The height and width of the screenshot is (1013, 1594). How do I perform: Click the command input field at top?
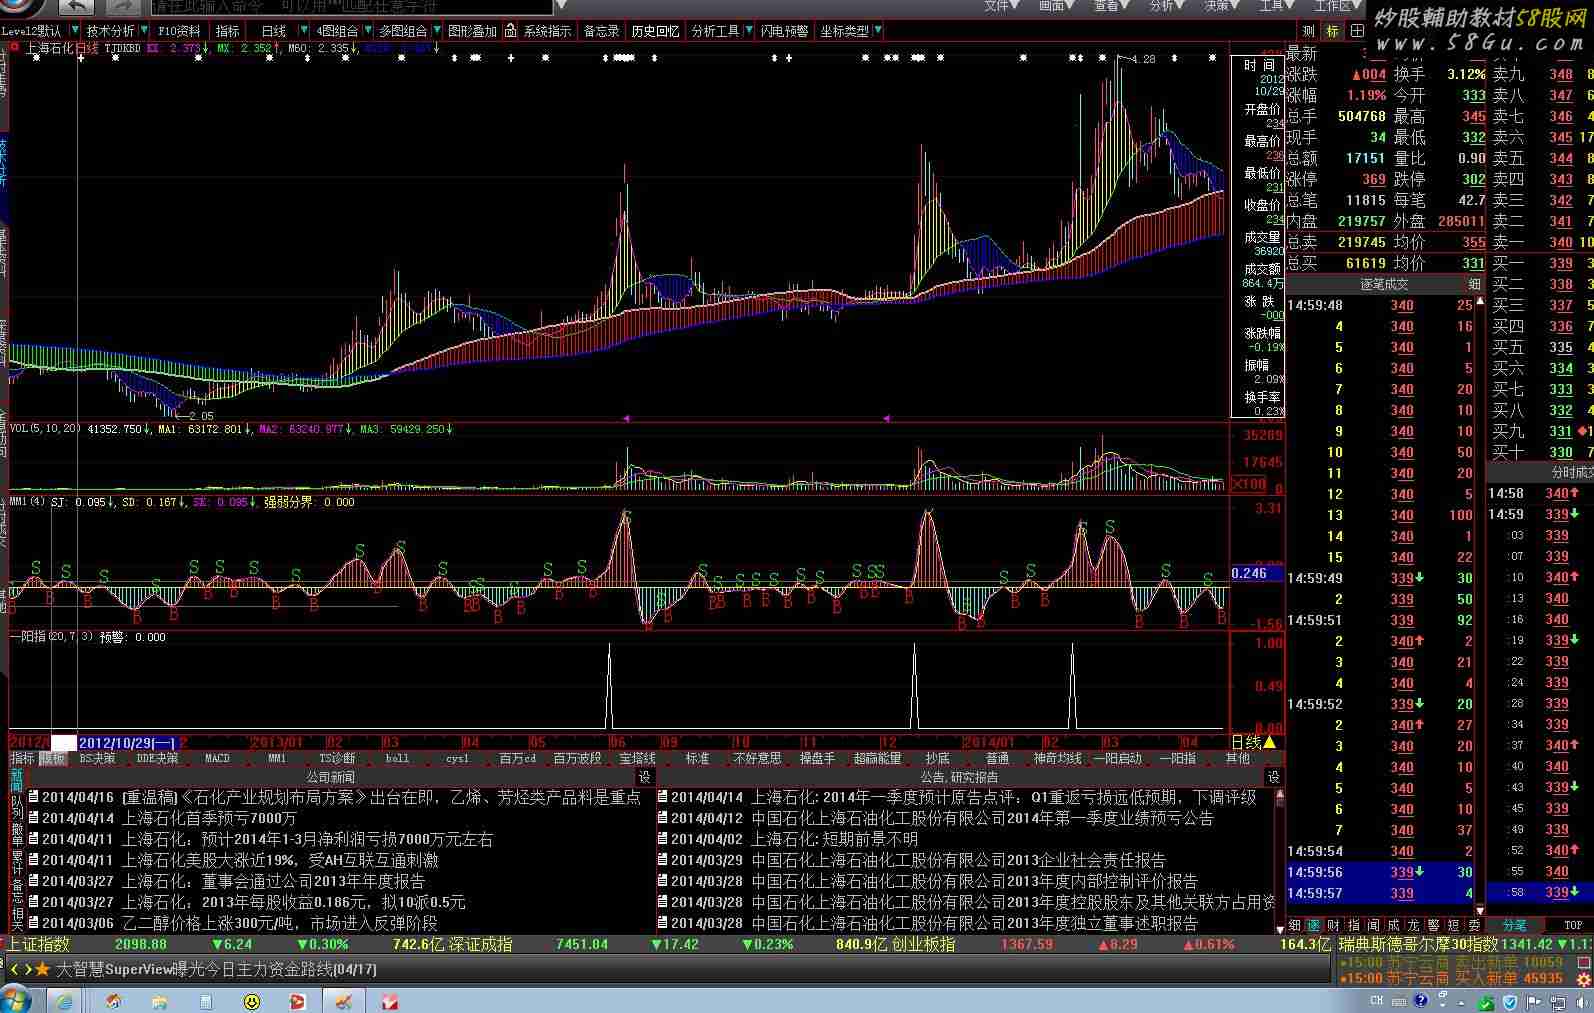coord(350,7)
